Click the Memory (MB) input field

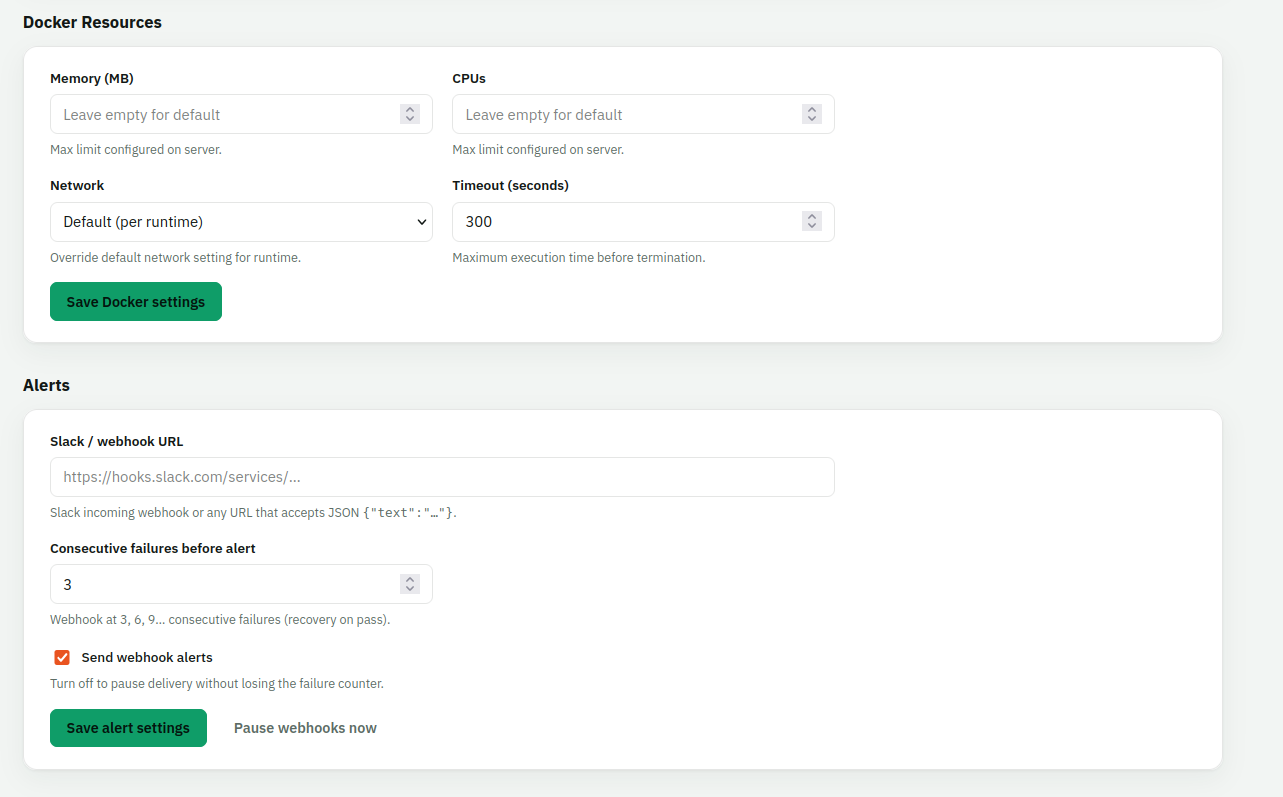point(241,114)
